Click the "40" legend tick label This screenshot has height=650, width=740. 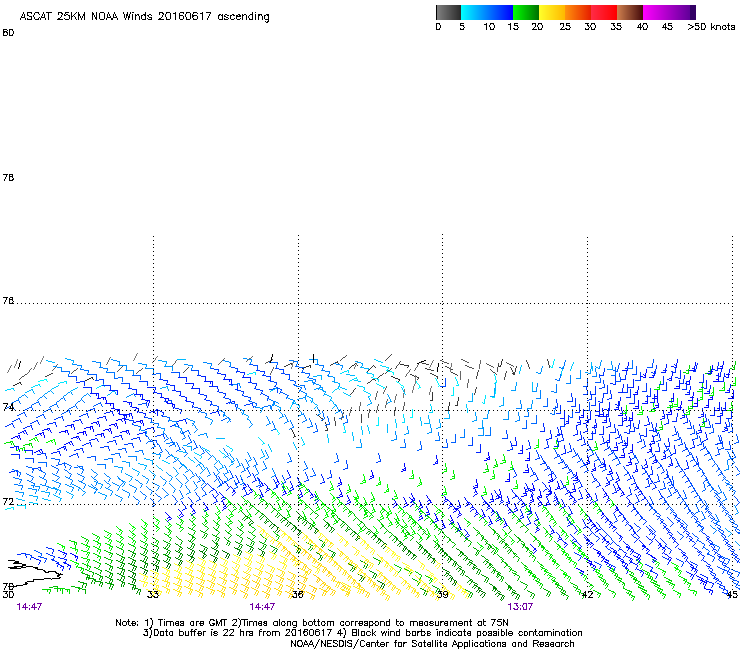coord(642,27)
